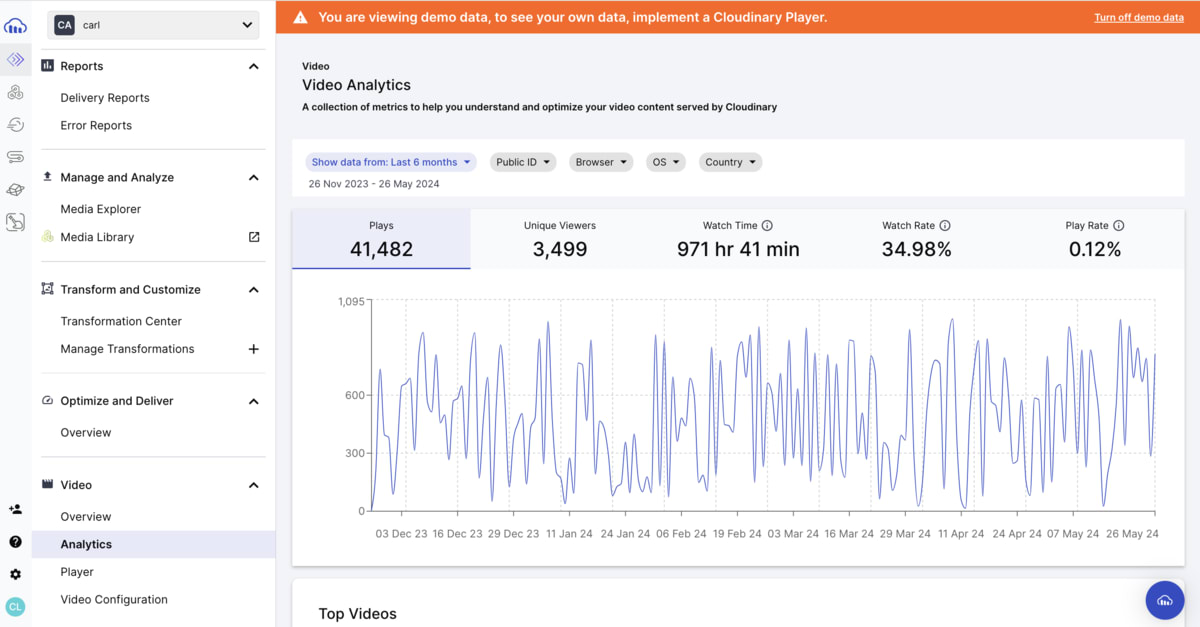The width and height of the screenshot is (1200, 627).
Task: Click the 1,095 y-axis value
Action: click(x=352, y=301)
